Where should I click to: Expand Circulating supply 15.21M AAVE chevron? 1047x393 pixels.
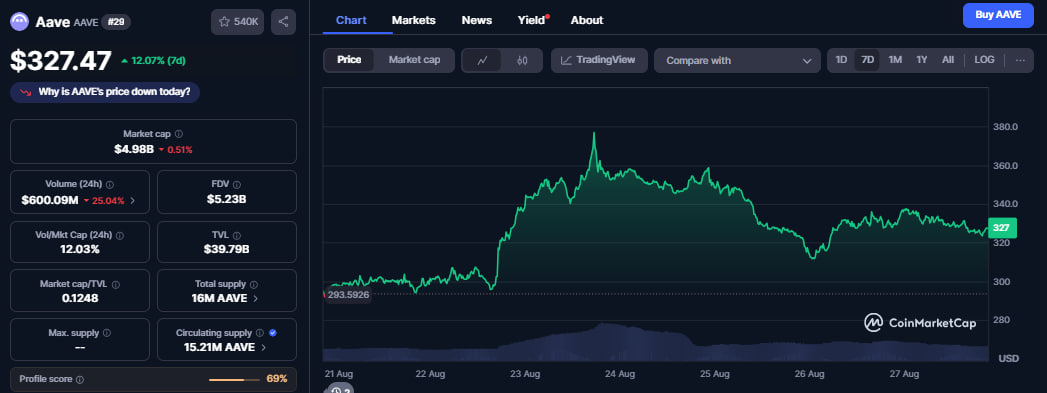coord(264,348)
